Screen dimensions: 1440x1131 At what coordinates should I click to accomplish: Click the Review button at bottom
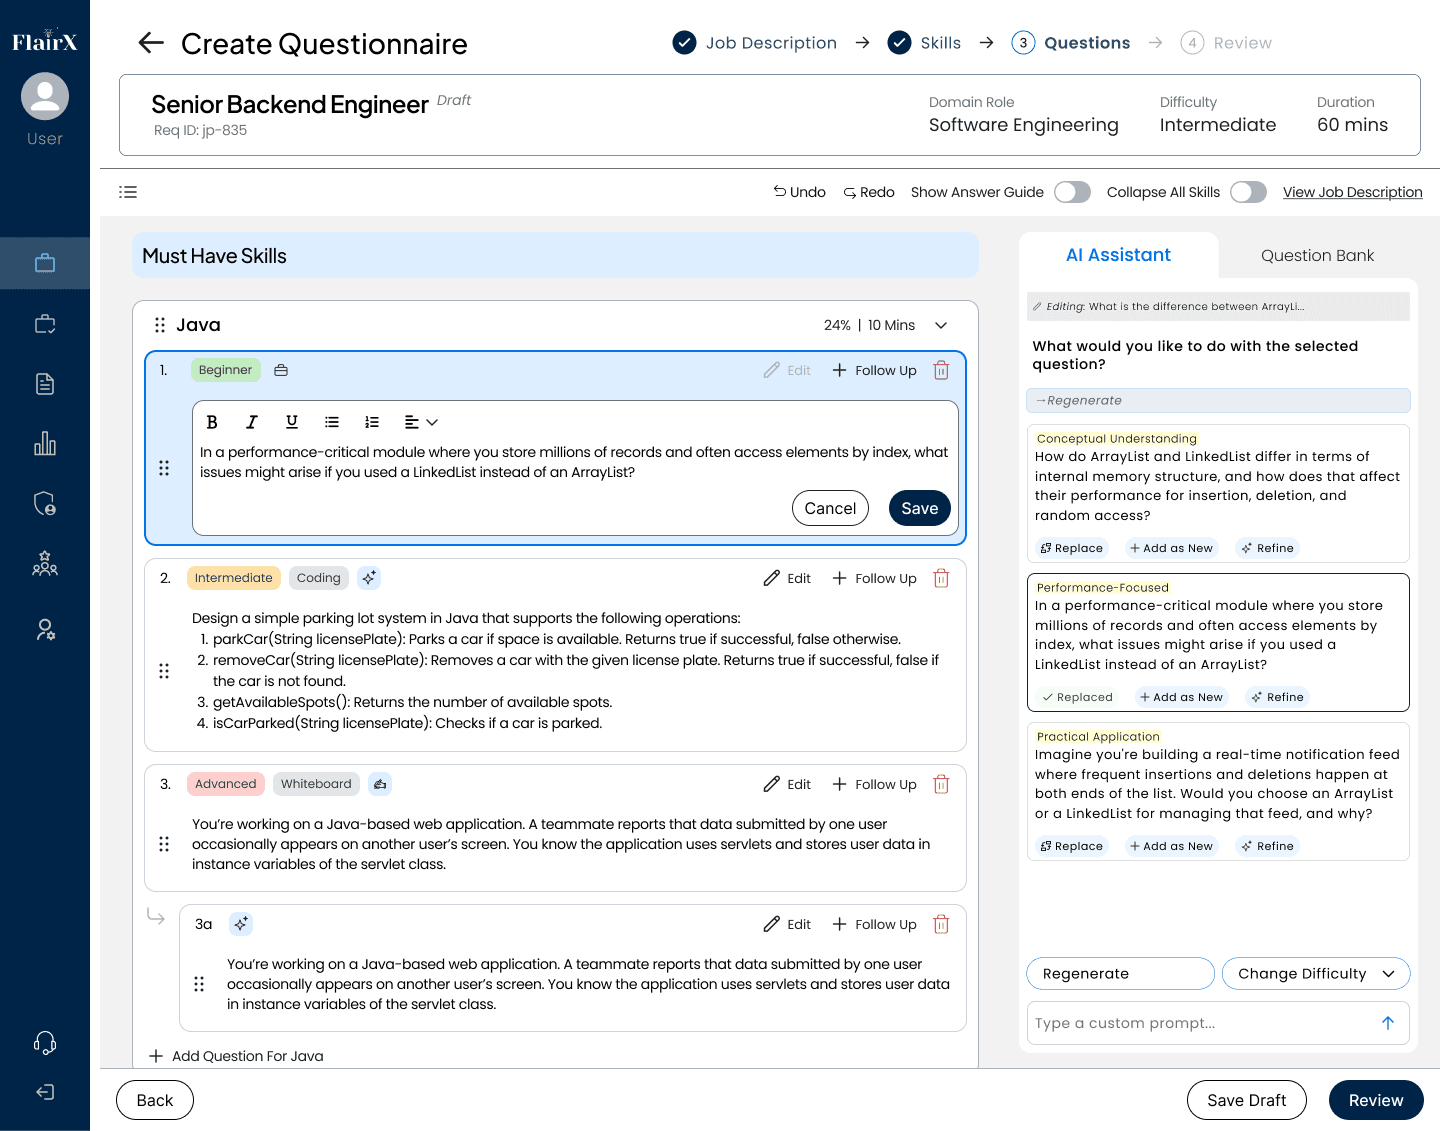click(x=1376, y=1100)
